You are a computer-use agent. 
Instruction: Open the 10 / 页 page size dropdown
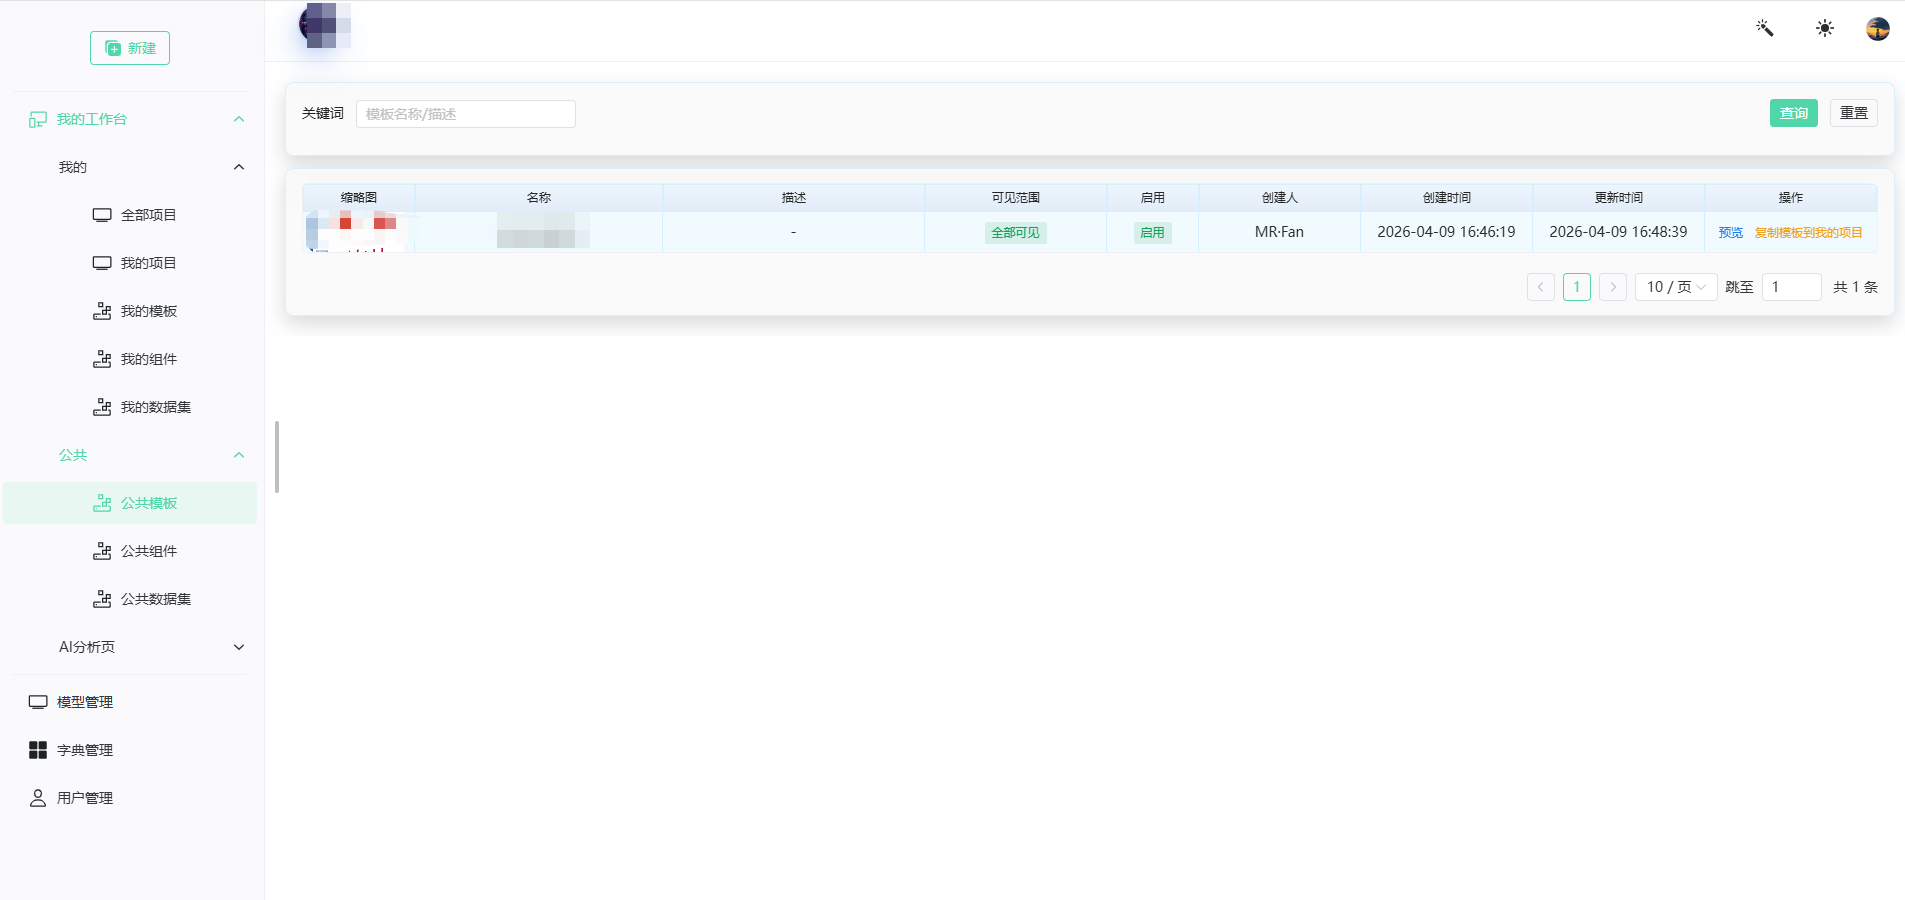(1676, 287)
